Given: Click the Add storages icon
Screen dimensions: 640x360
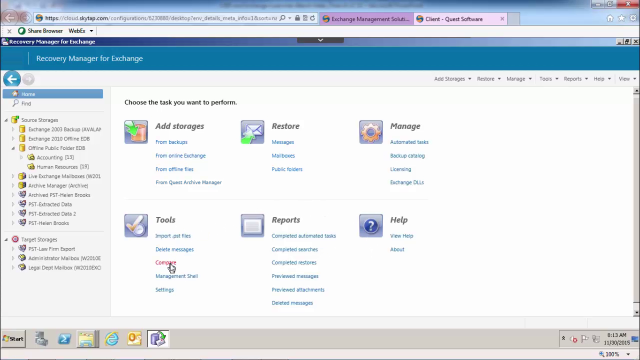Looking at the screenshot, I should [x=136, y=132].
